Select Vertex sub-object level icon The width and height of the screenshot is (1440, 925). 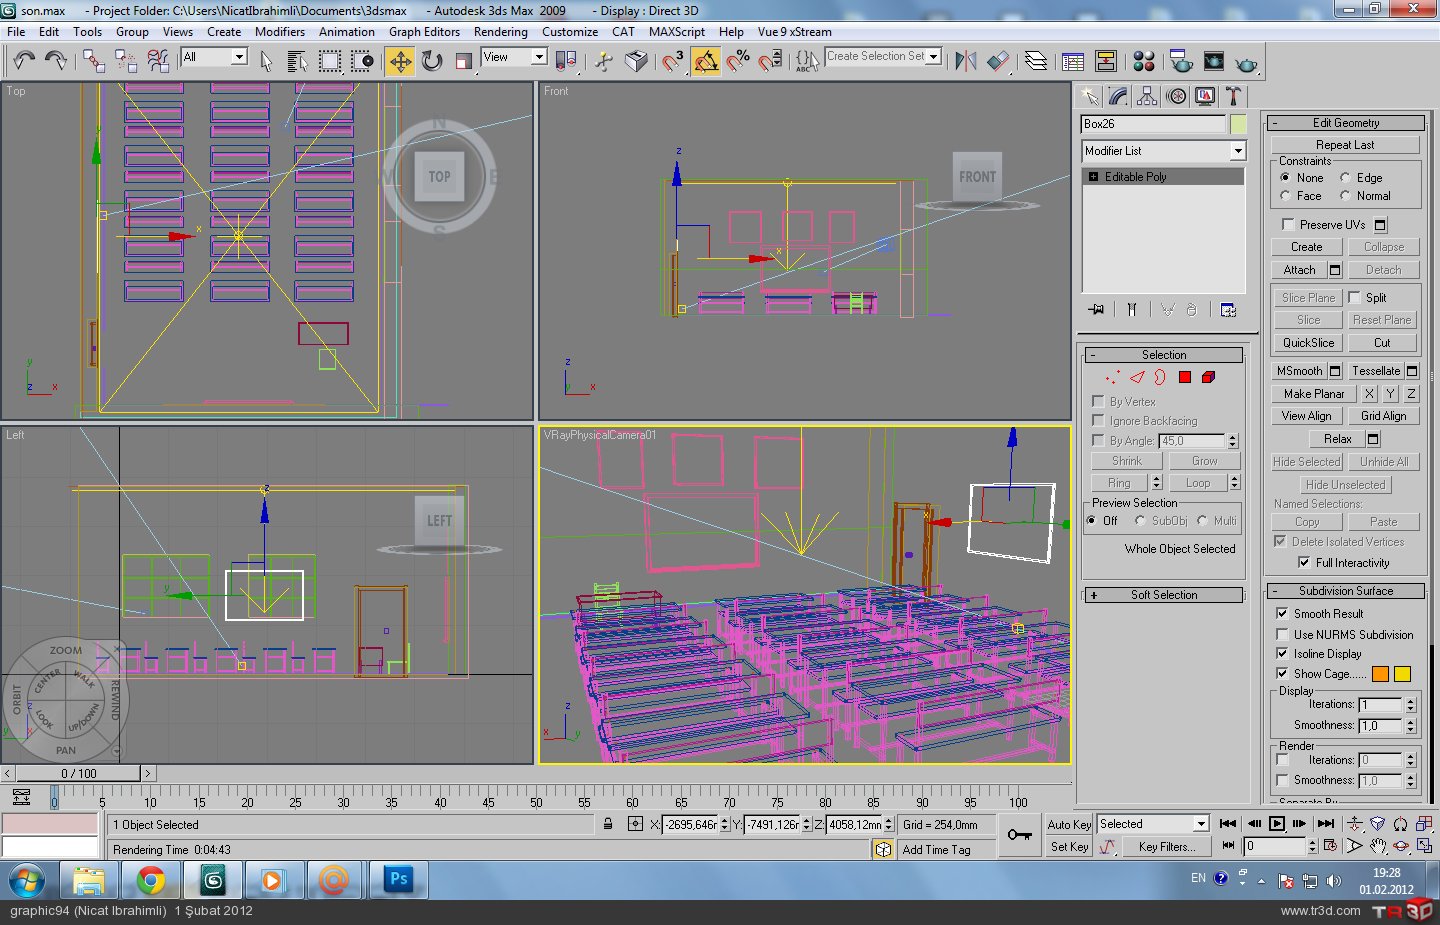point(1112,377)
